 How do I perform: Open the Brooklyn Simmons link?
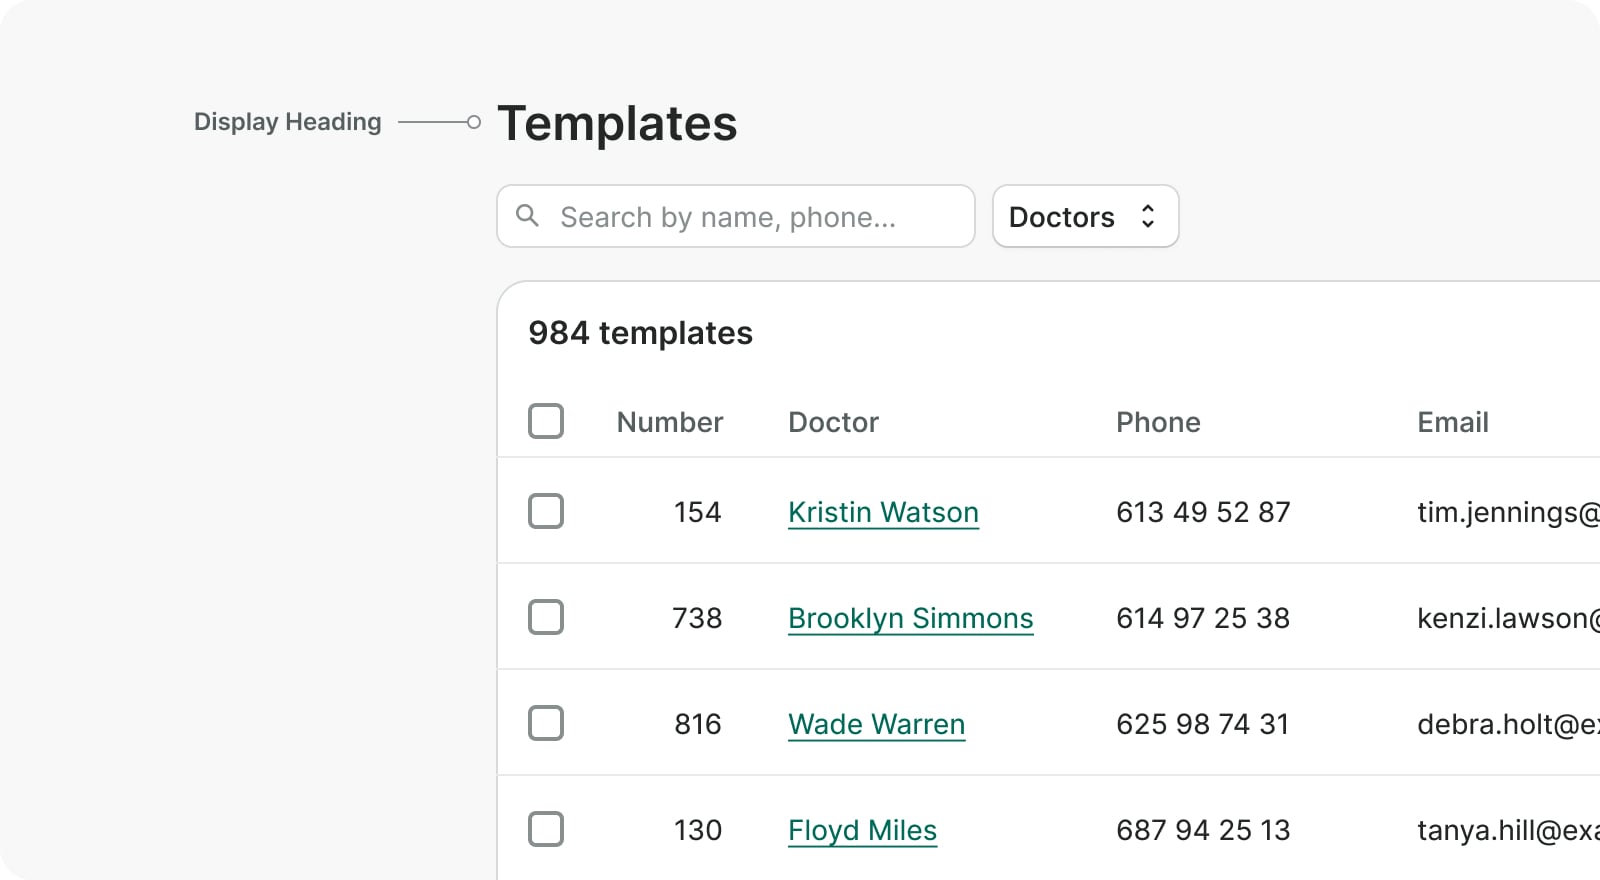point(910,618)
